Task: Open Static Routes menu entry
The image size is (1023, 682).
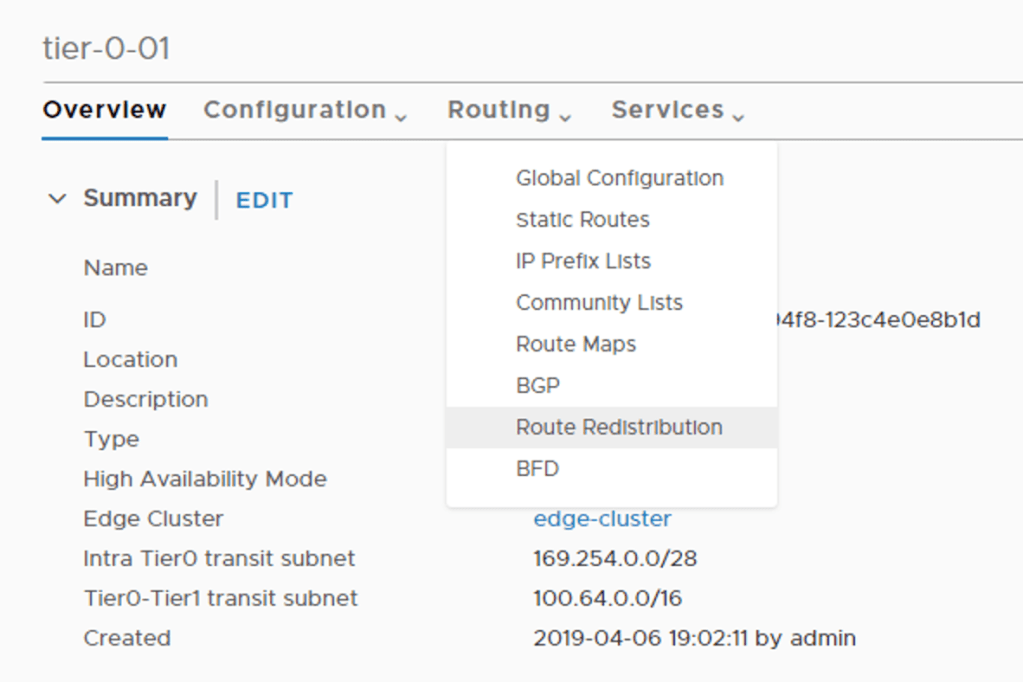Action: (582, 220)
